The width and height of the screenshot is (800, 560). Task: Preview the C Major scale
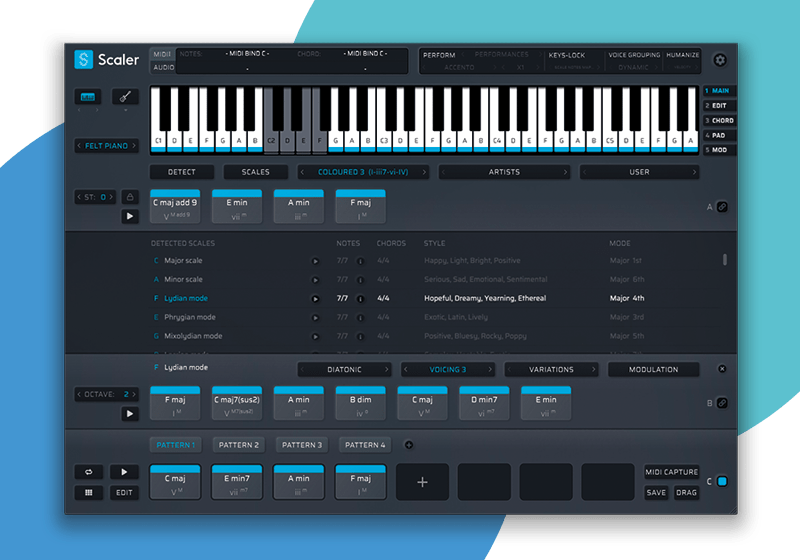tap(315, 261)
